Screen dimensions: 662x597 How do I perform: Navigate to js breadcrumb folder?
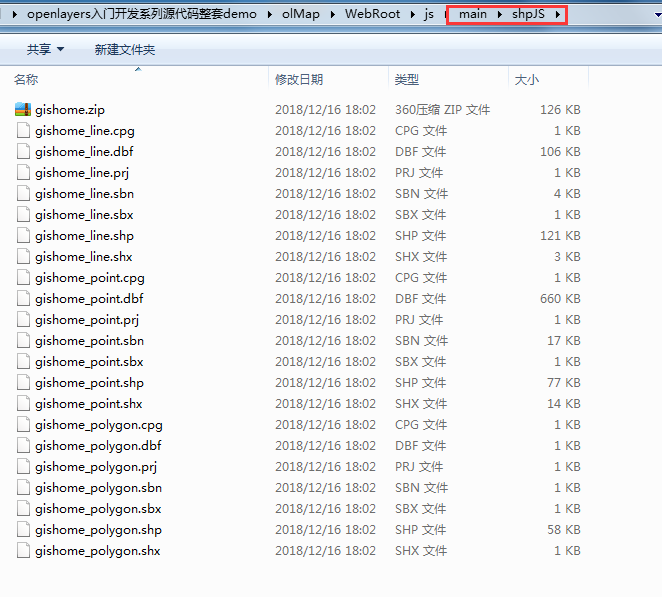tap(429, 14)
